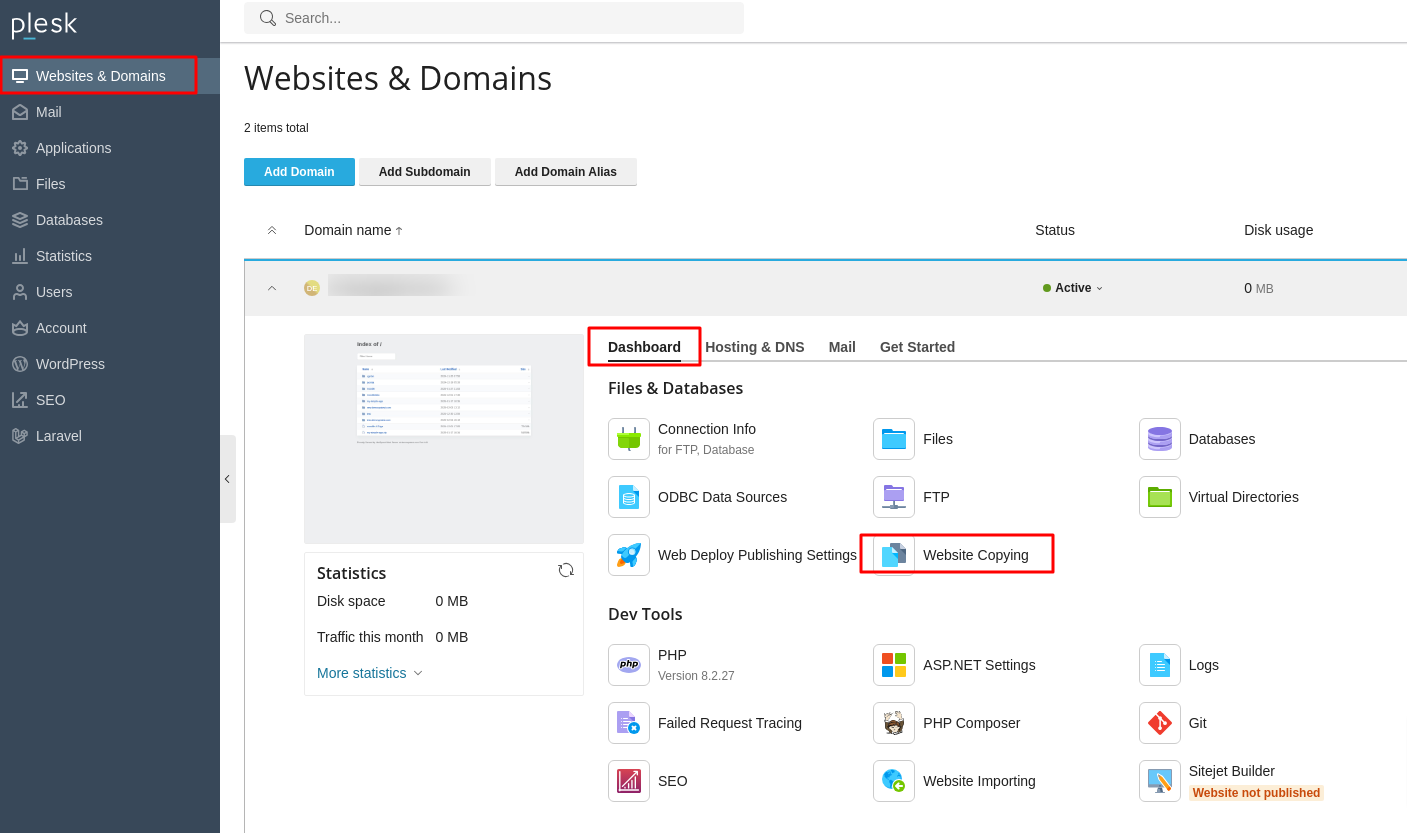This screenshot has width=1407, height=833.
Task: Click the Website not published label
Action: [1256, 793]
